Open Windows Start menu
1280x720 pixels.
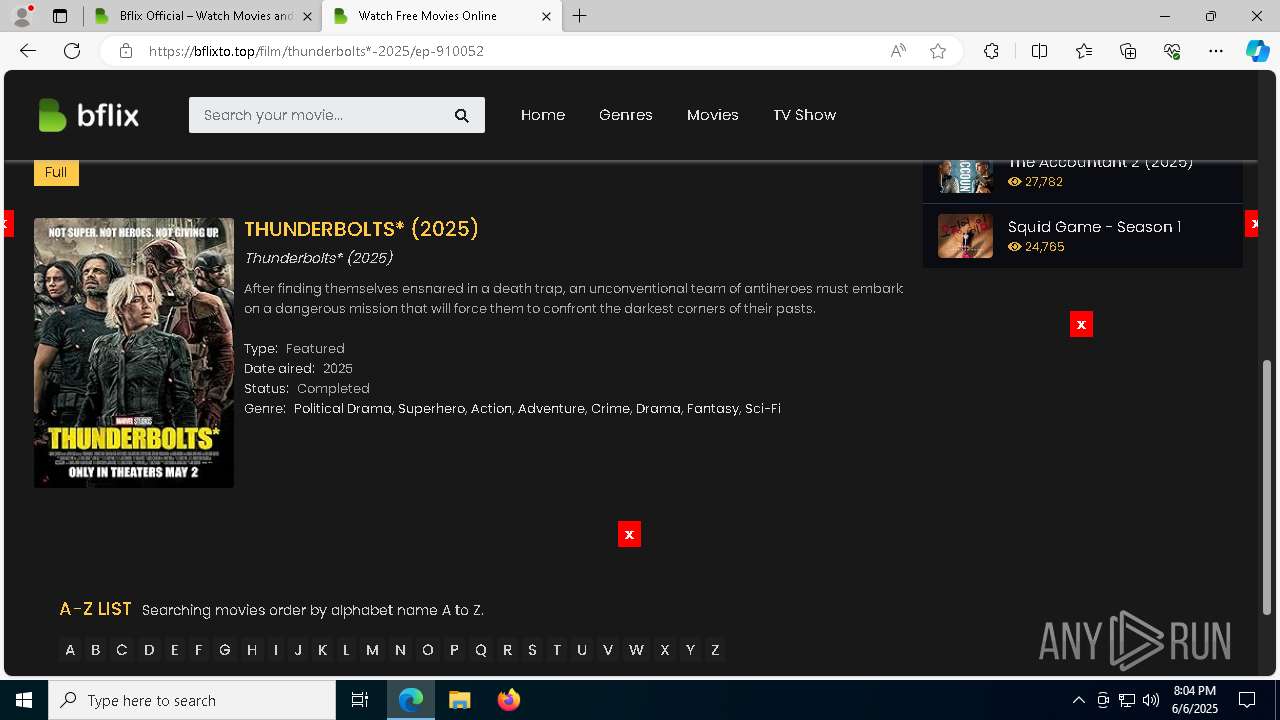(24, 700)
